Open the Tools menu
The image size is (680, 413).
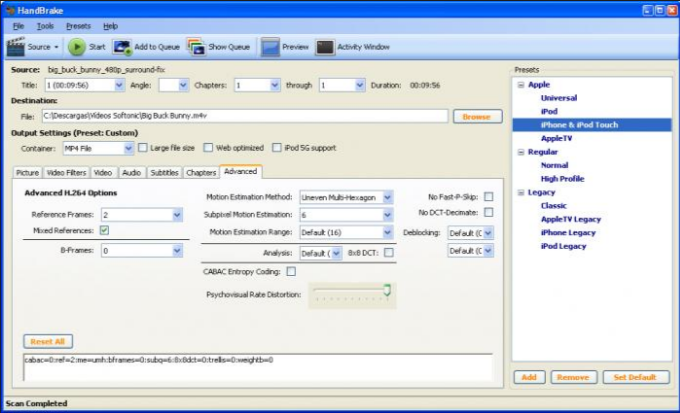point(45,26)
